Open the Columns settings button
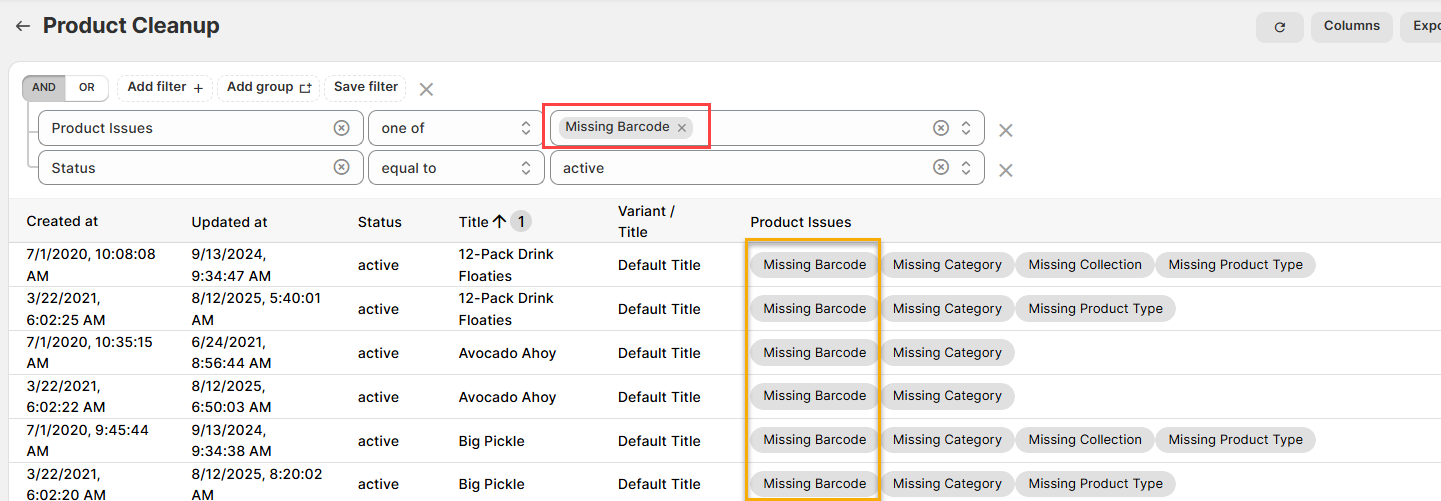The height and width of the screenshot is (501, 1441). coord(1351,27)
